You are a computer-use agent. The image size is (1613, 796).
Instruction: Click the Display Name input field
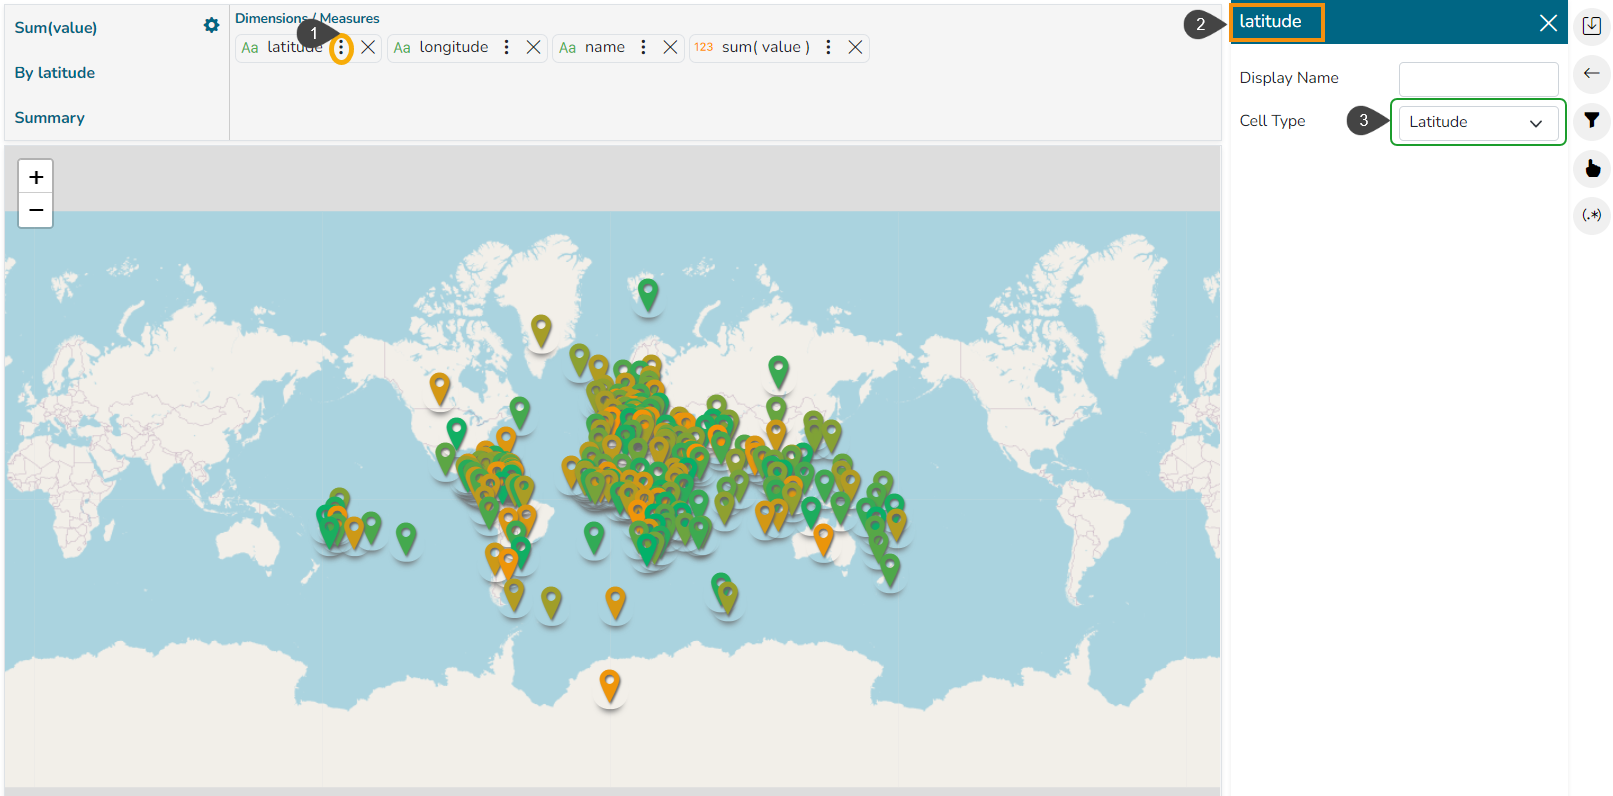click(1477, 79)
